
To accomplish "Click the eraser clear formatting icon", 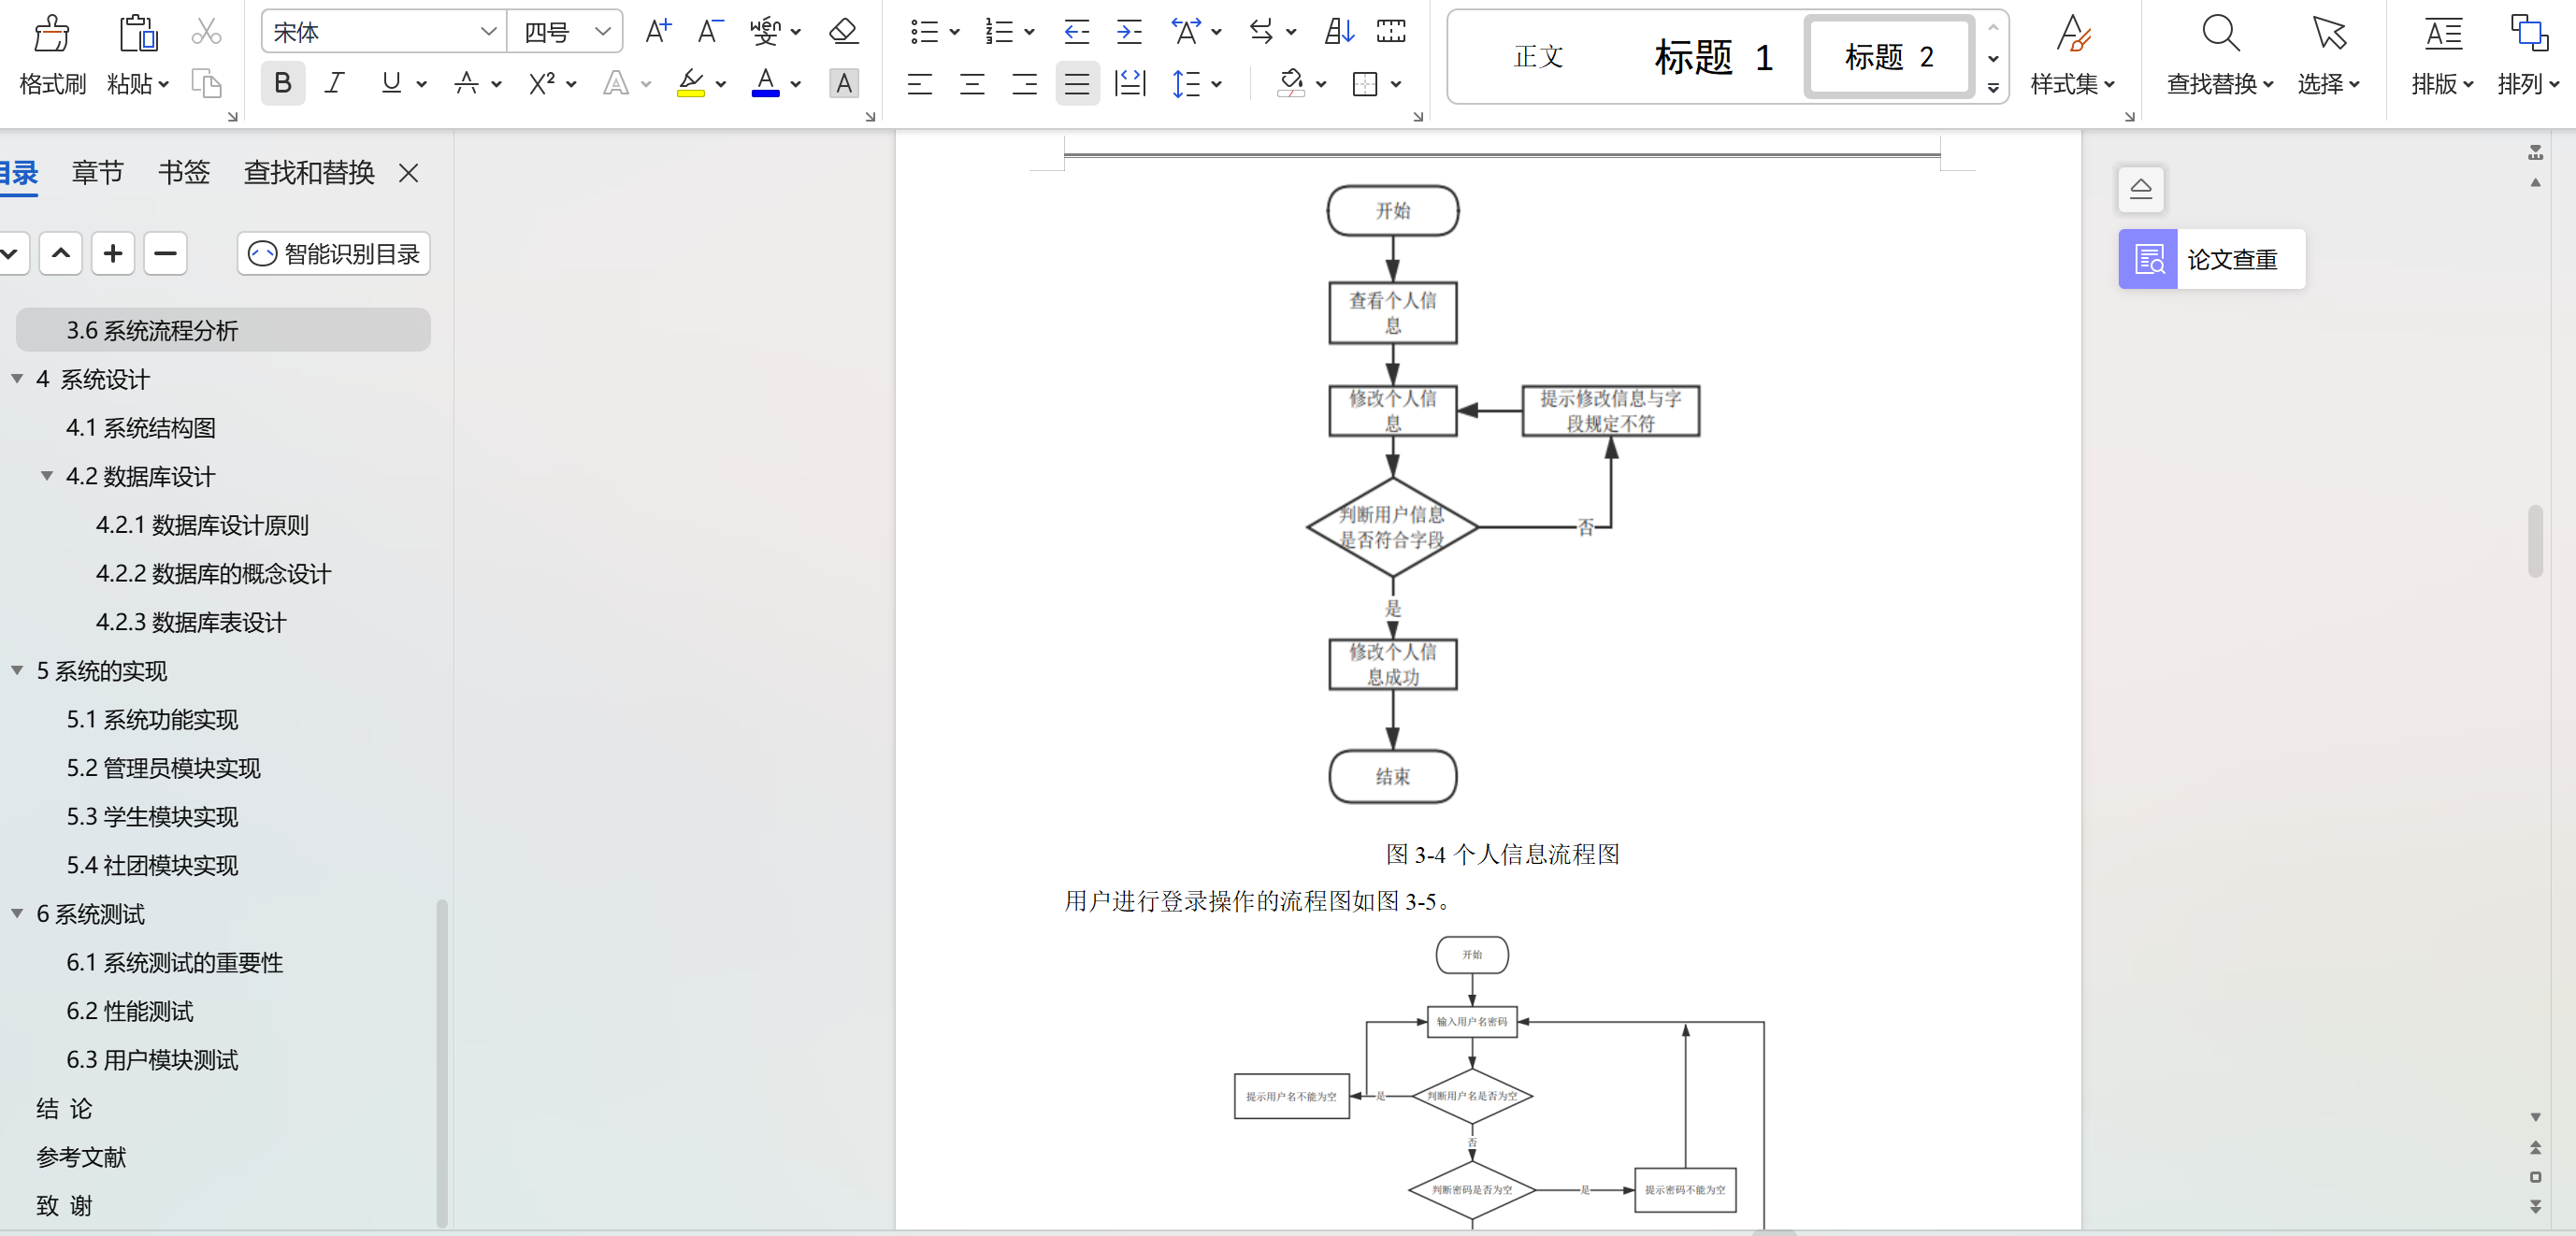I will click(x=843, y=32).
